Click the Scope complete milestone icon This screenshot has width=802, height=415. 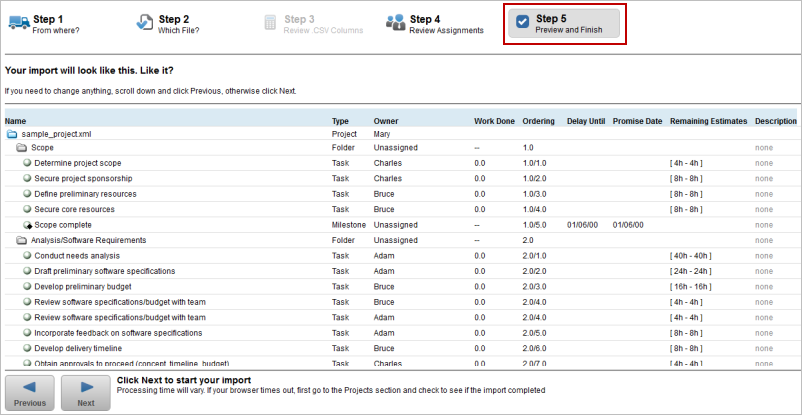click(x=27, y=225)
